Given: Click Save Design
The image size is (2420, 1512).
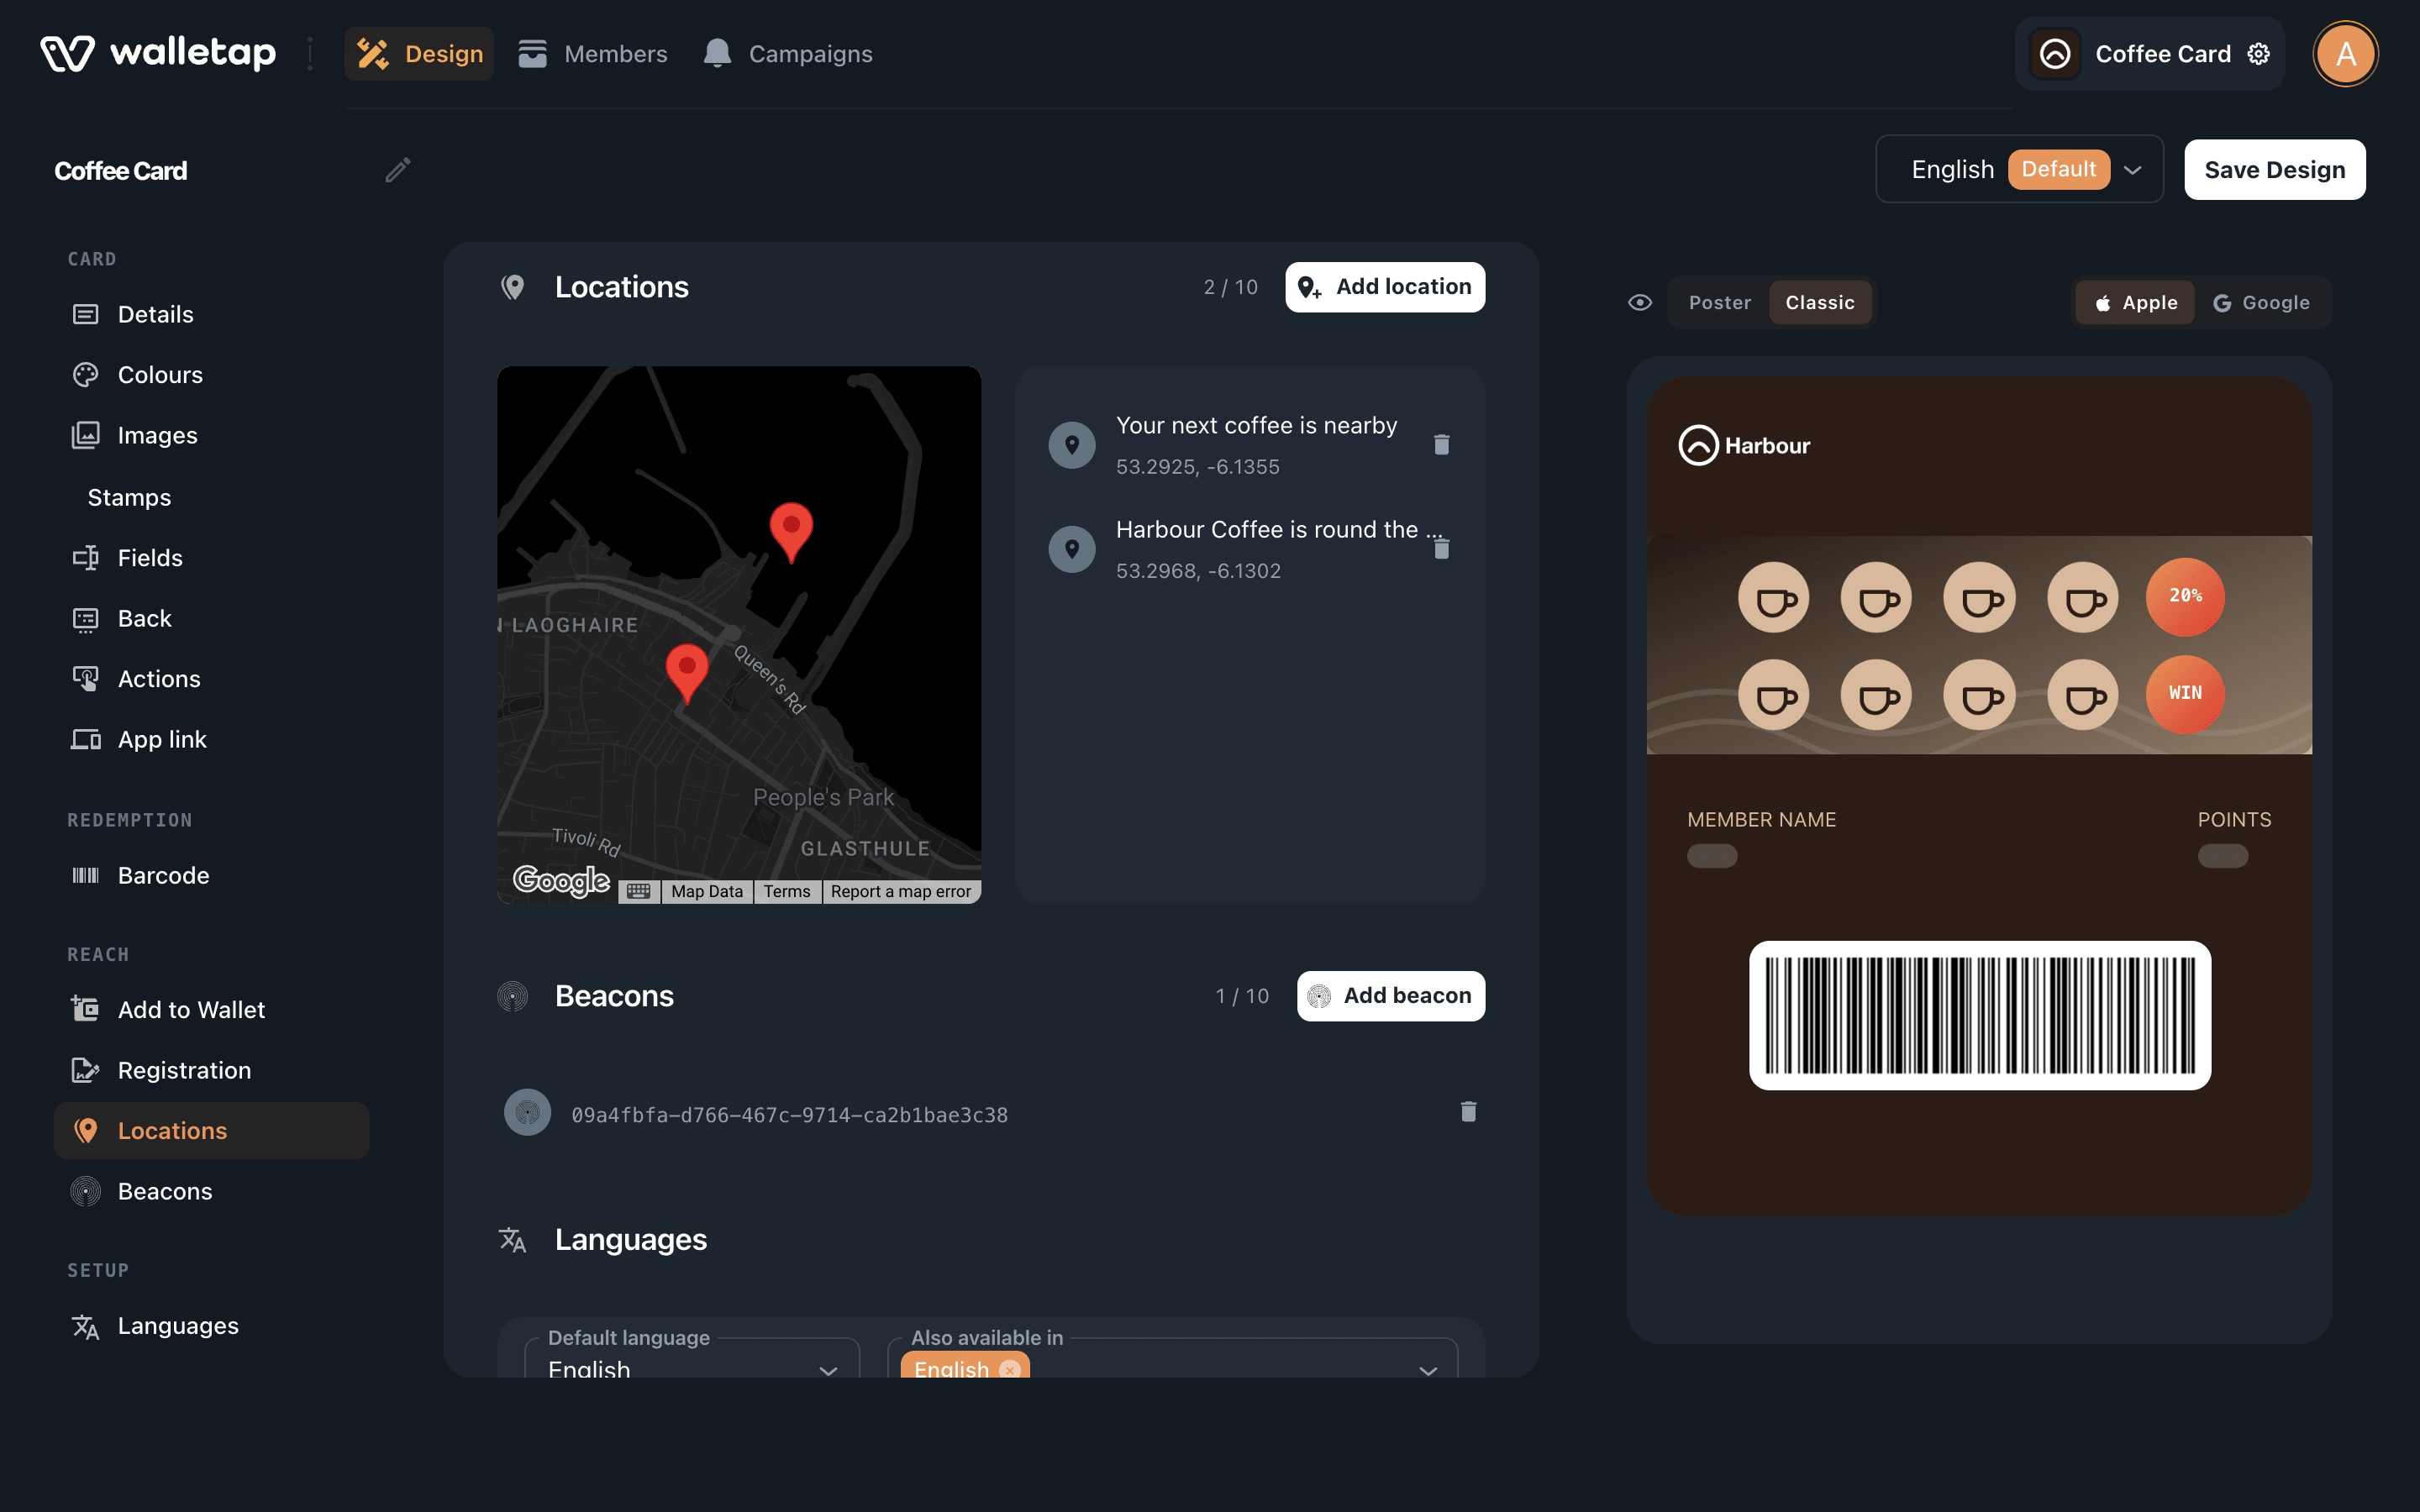Looking at the screenshot, I should 2274,169.
